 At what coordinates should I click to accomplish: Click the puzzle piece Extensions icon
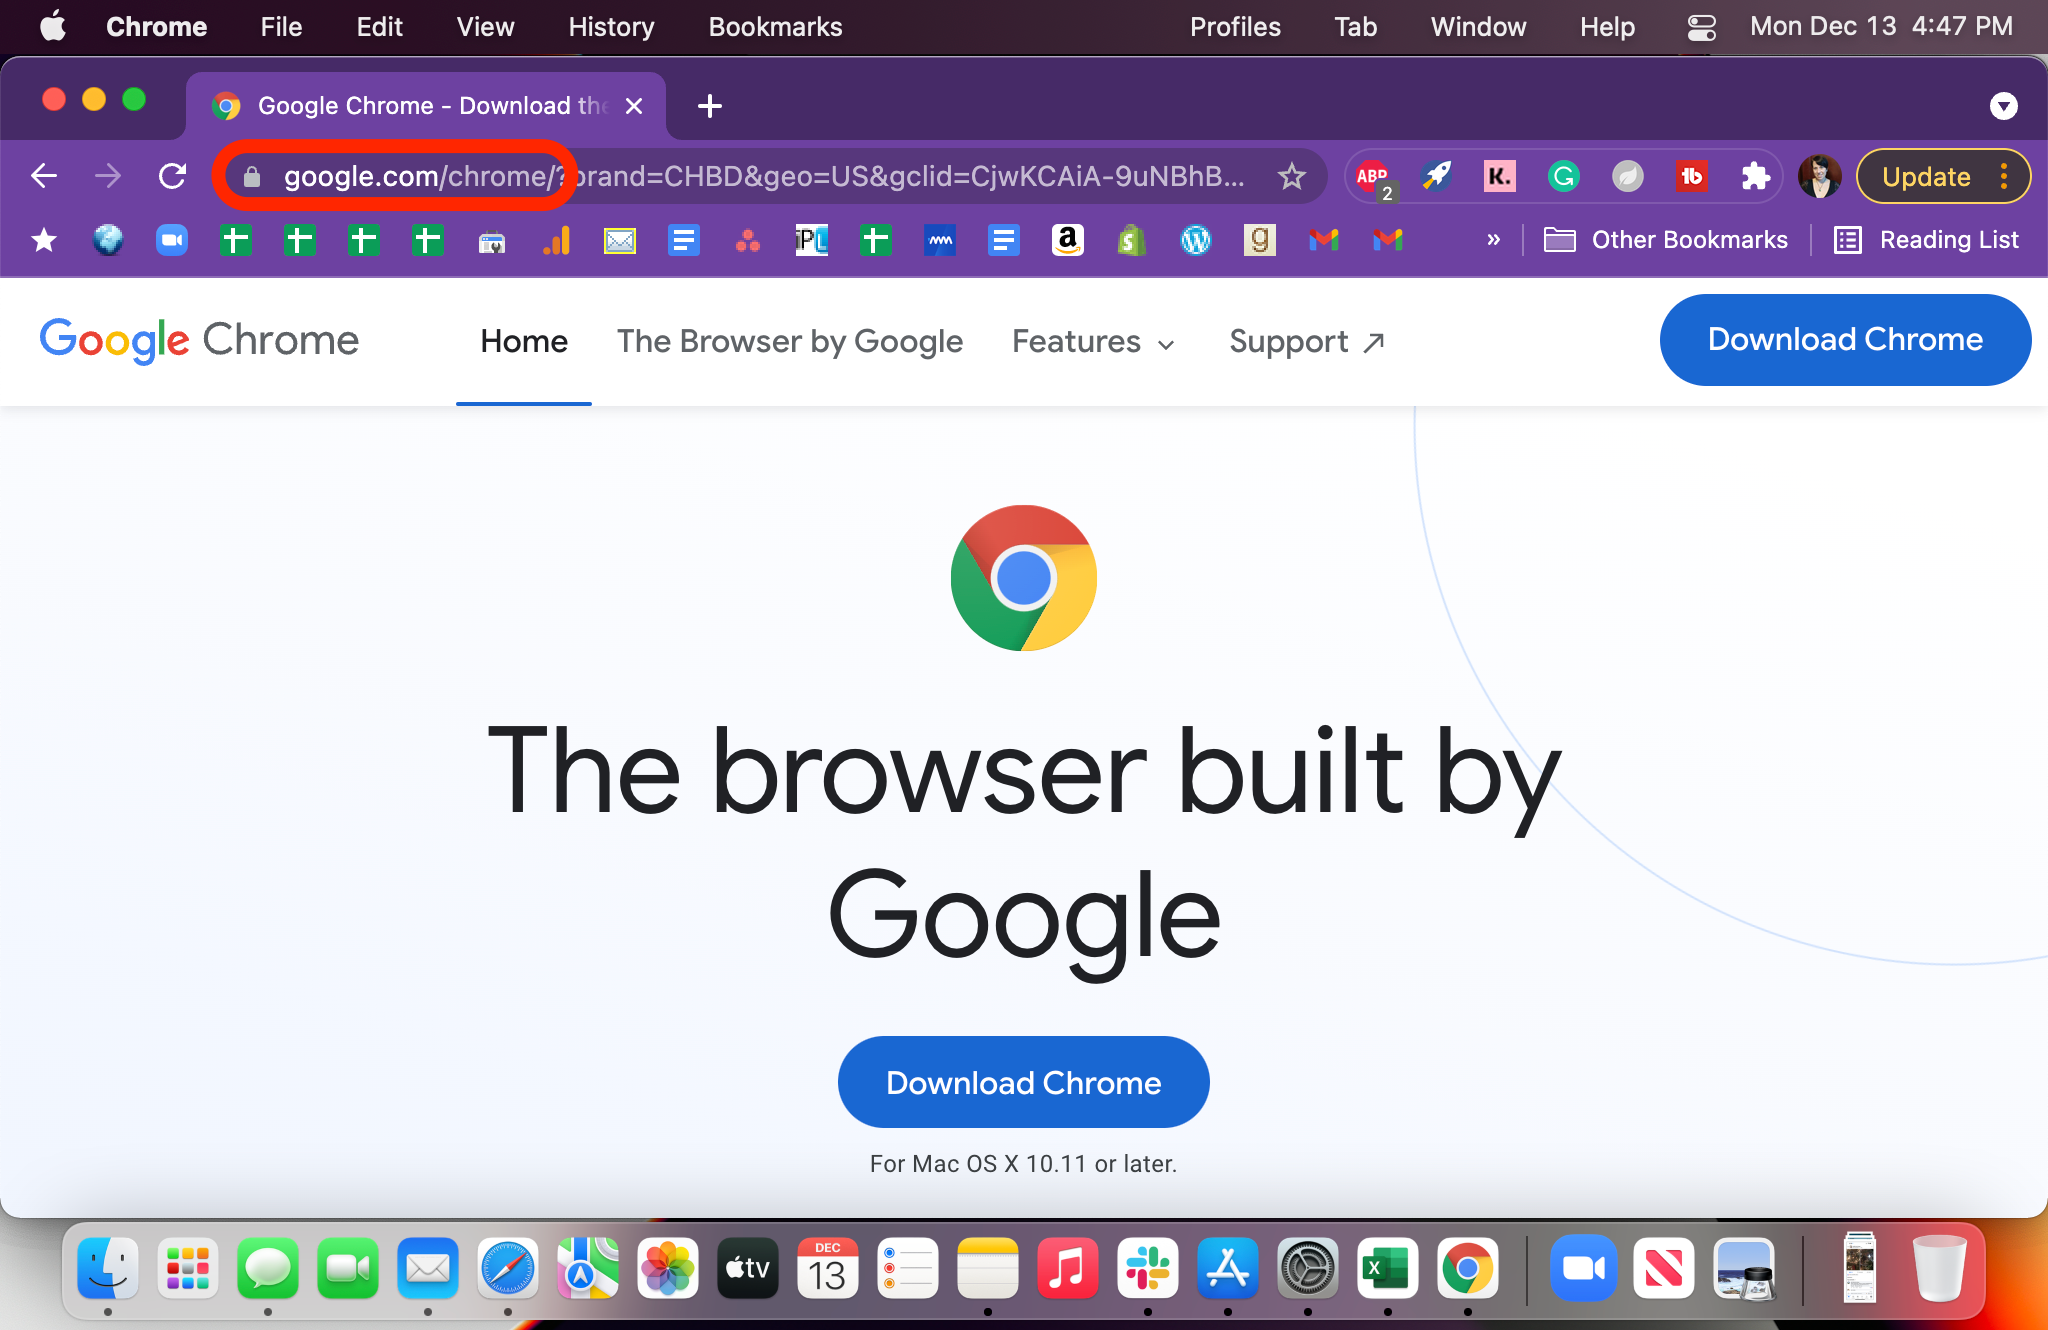(x=1757, y=178)
